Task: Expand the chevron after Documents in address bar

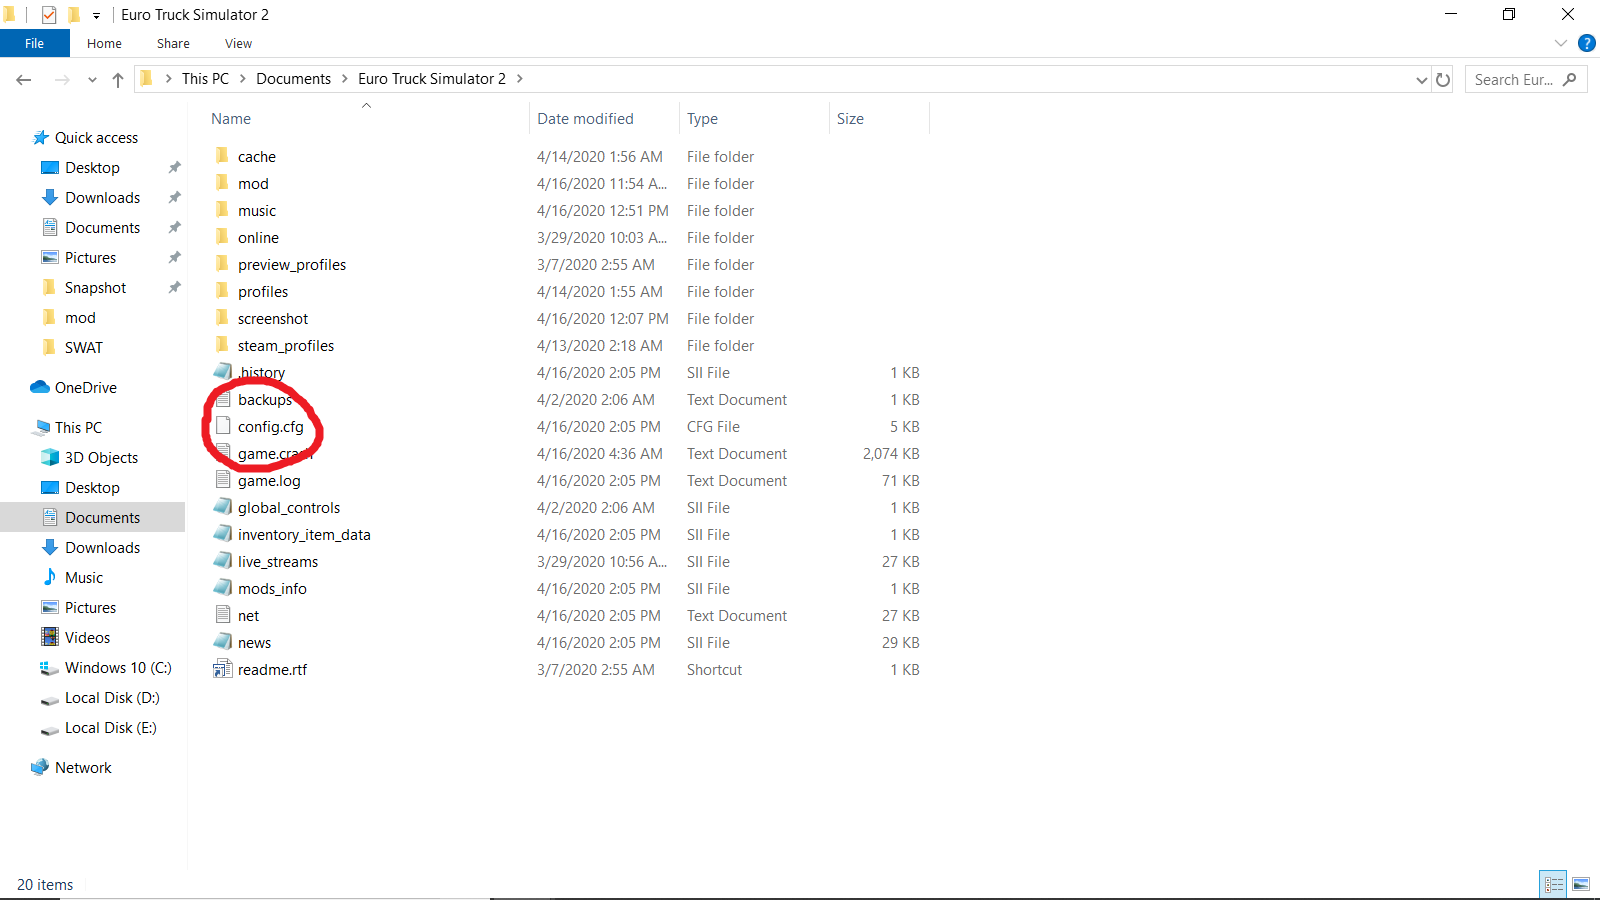Action: pos(345,79)
